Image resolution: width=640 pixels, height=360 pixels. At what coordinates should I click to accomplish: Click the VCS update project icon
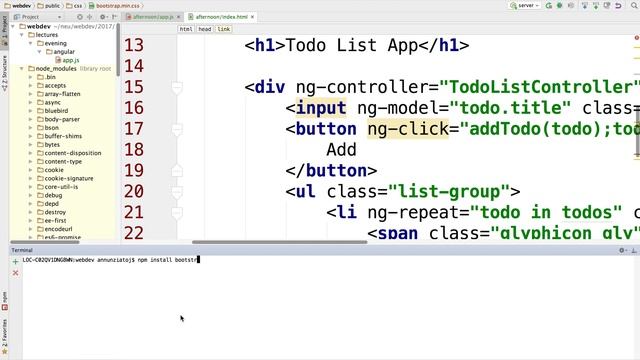(585, 5)
